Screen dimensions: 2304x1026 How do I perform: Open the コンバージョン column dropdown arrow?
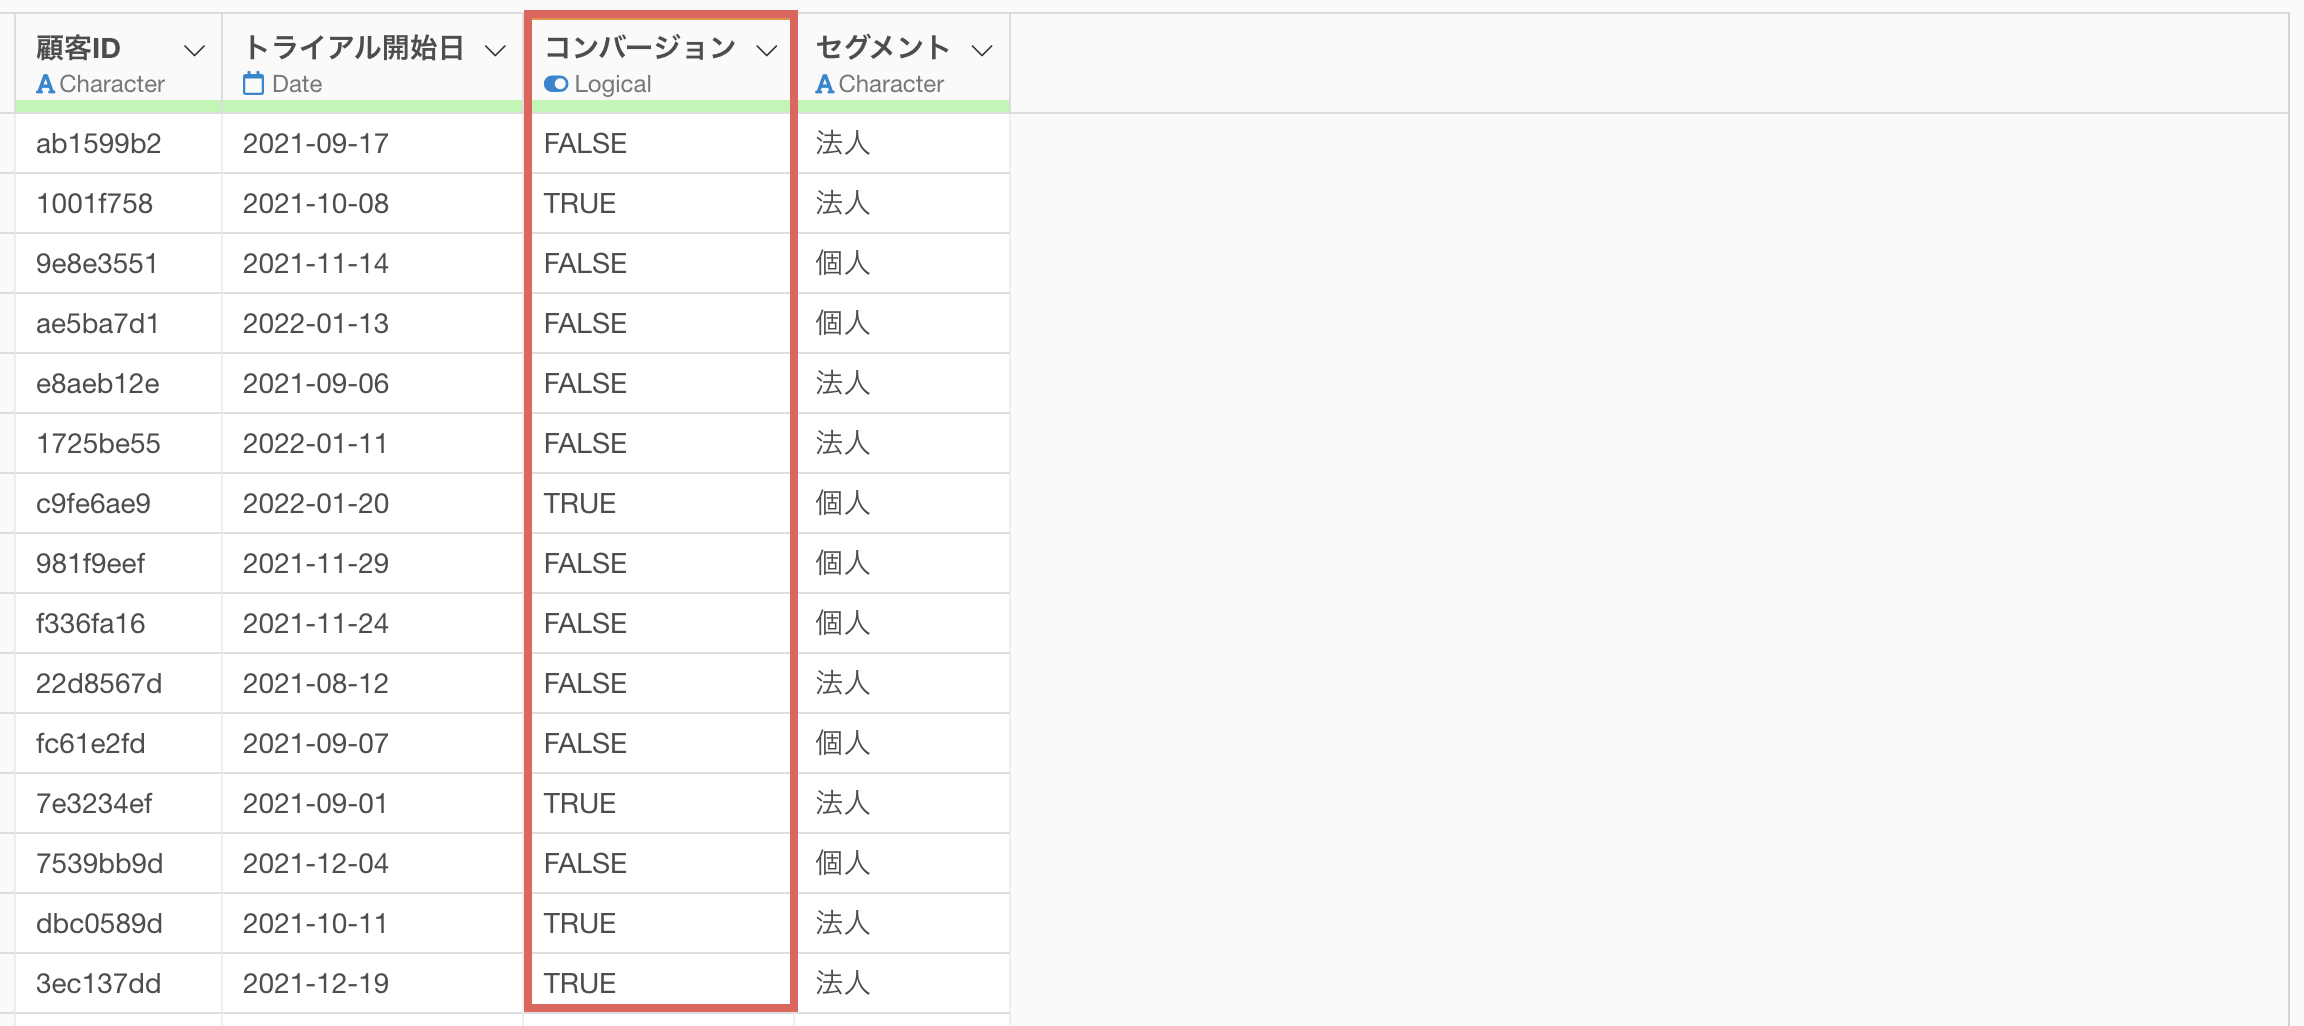click(767, 50)
